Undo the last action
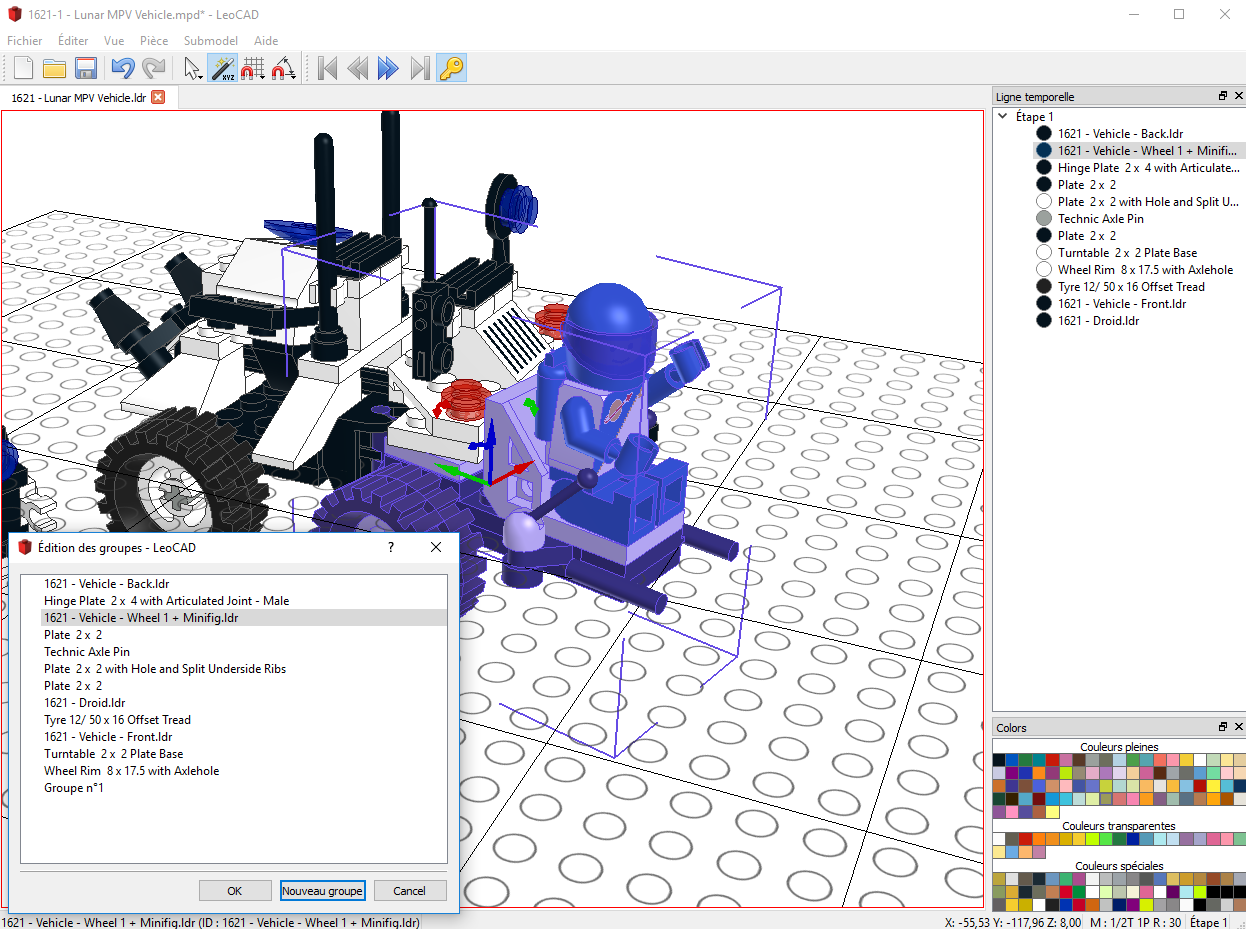The width and height of the screenshot is (1246, 929). tap(122, 68)
